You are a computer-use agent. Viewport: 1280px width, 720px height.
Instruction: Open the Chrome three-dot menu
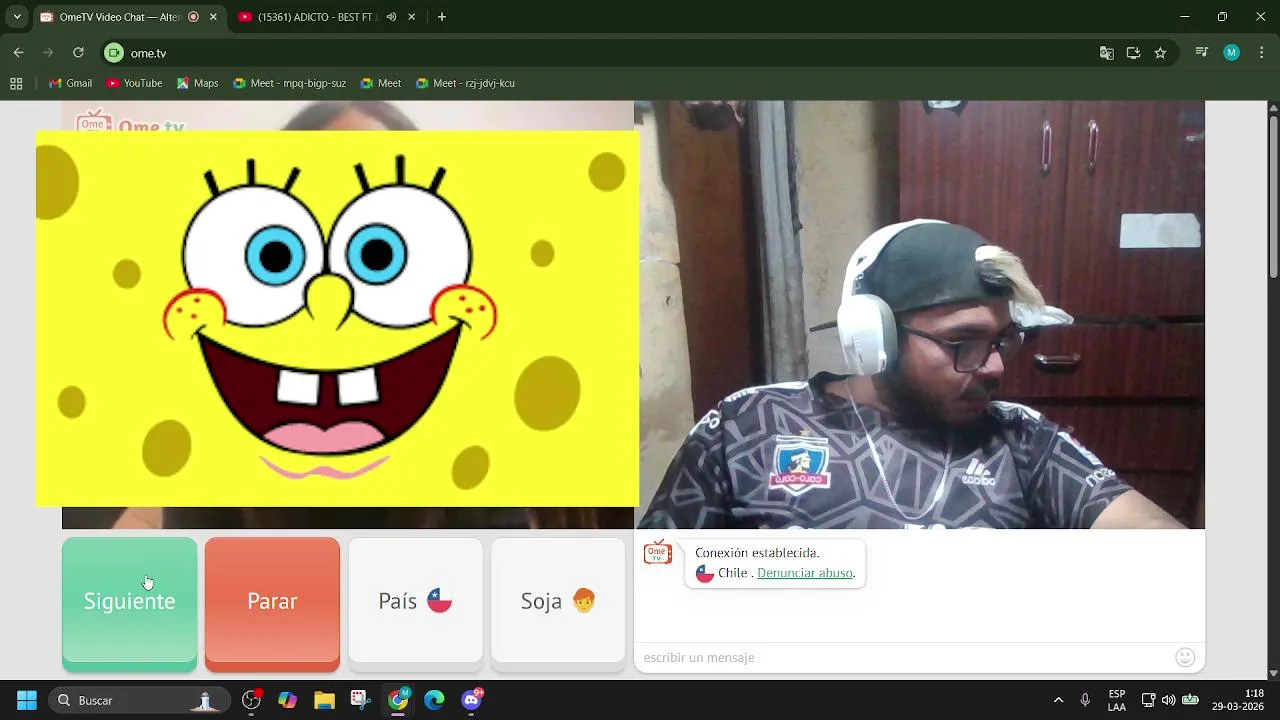1261,53
